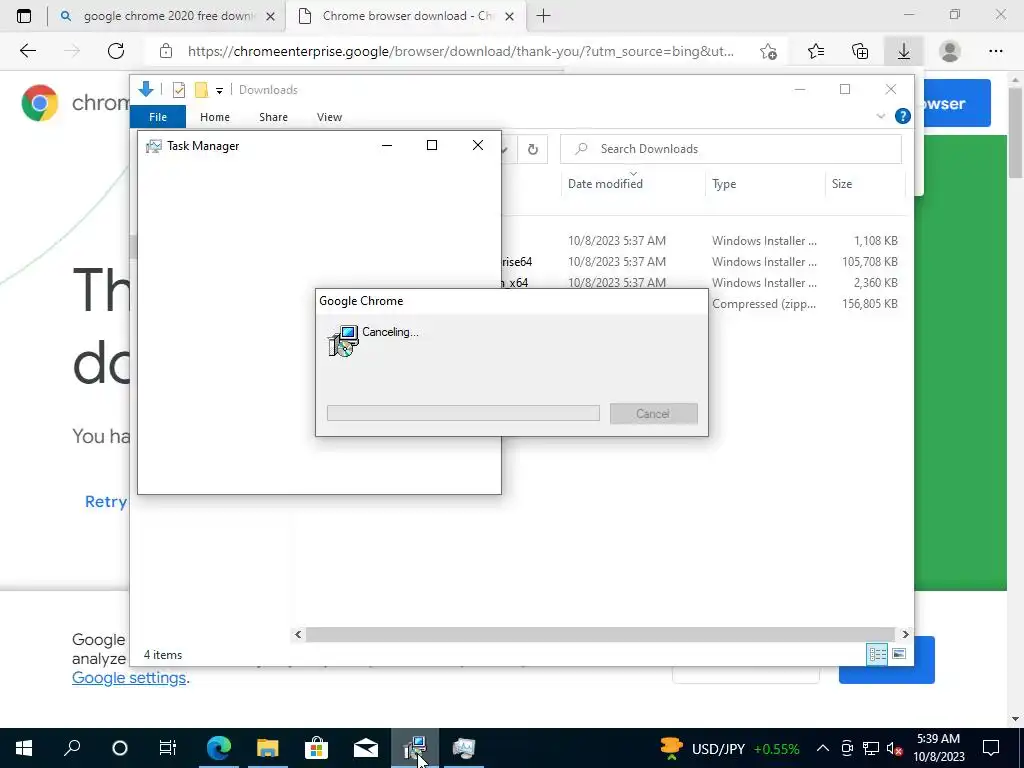Image resolution: width=1024 pixels, height=768 pixels.
Task: Open Edge Settings and more menu
Action: pos(995,51)
